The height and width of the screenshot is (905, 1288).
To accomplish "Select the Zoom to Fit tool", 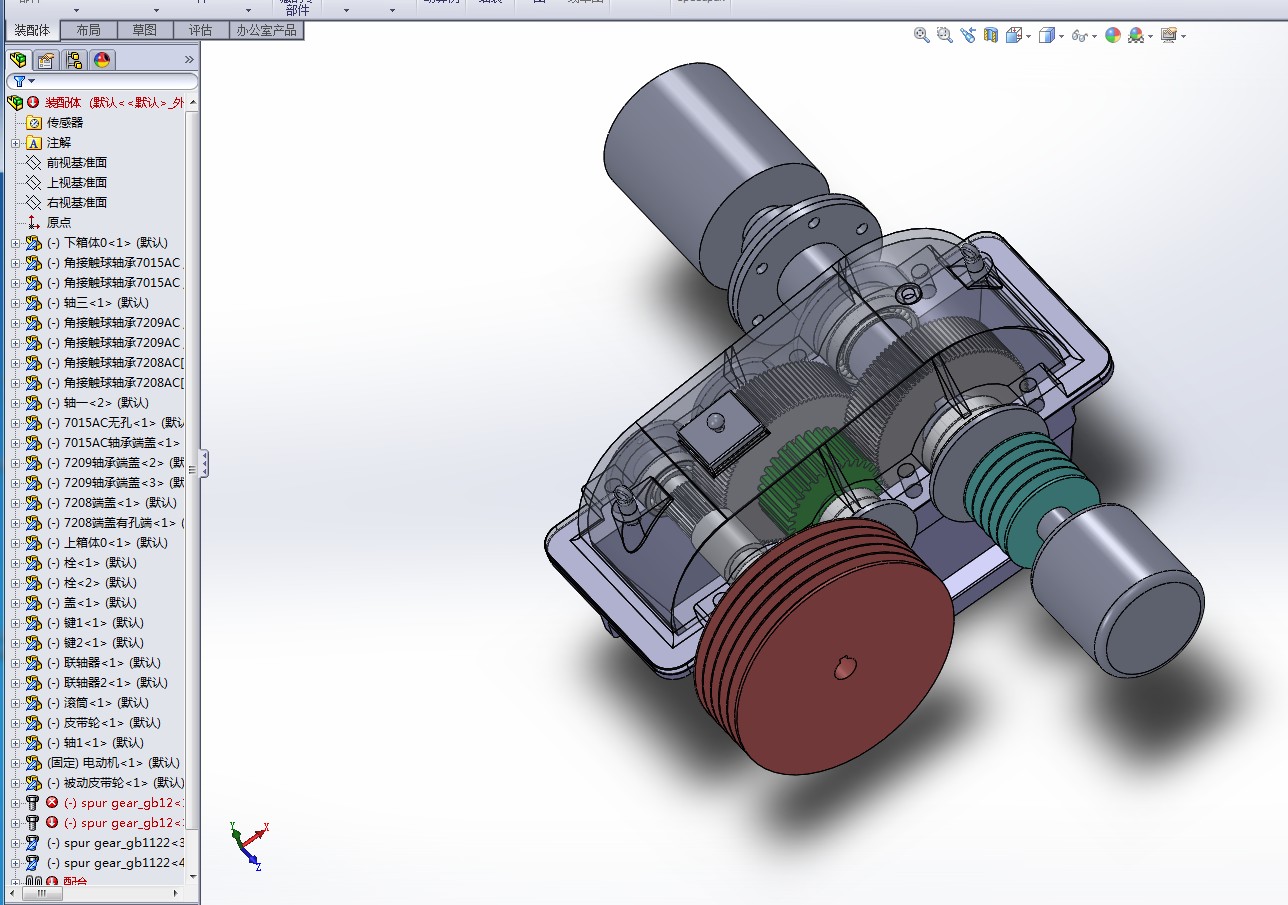I will (921, 35).
